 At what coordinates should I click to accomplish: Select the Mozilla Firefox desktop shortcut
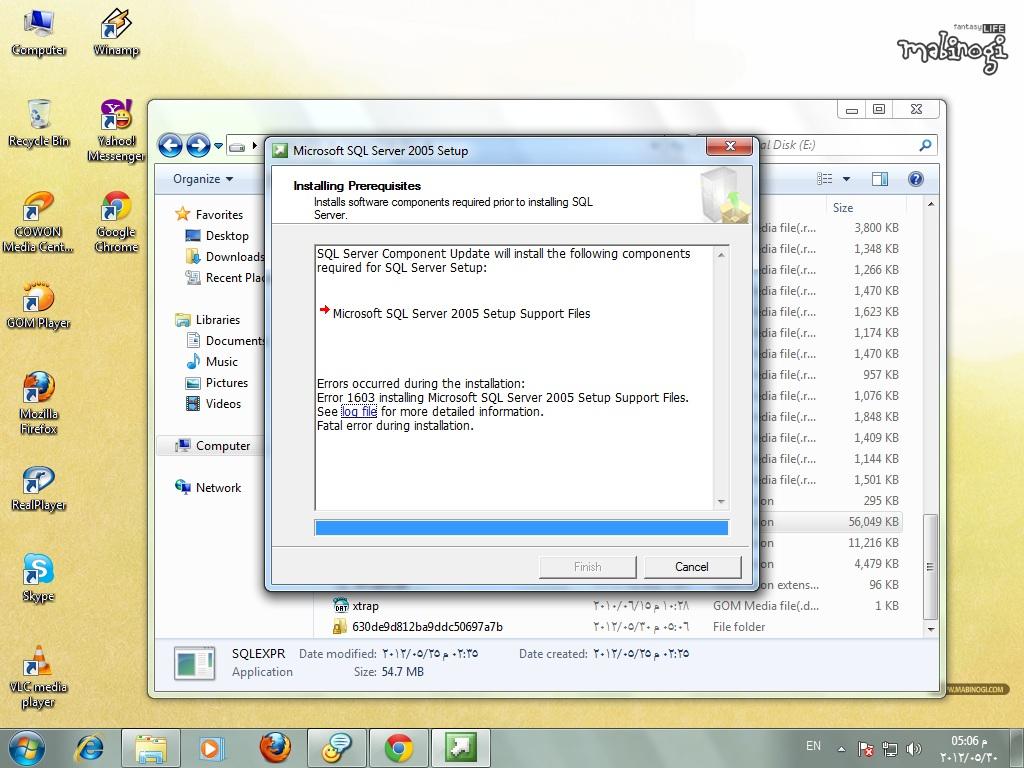tap(39, 403)
